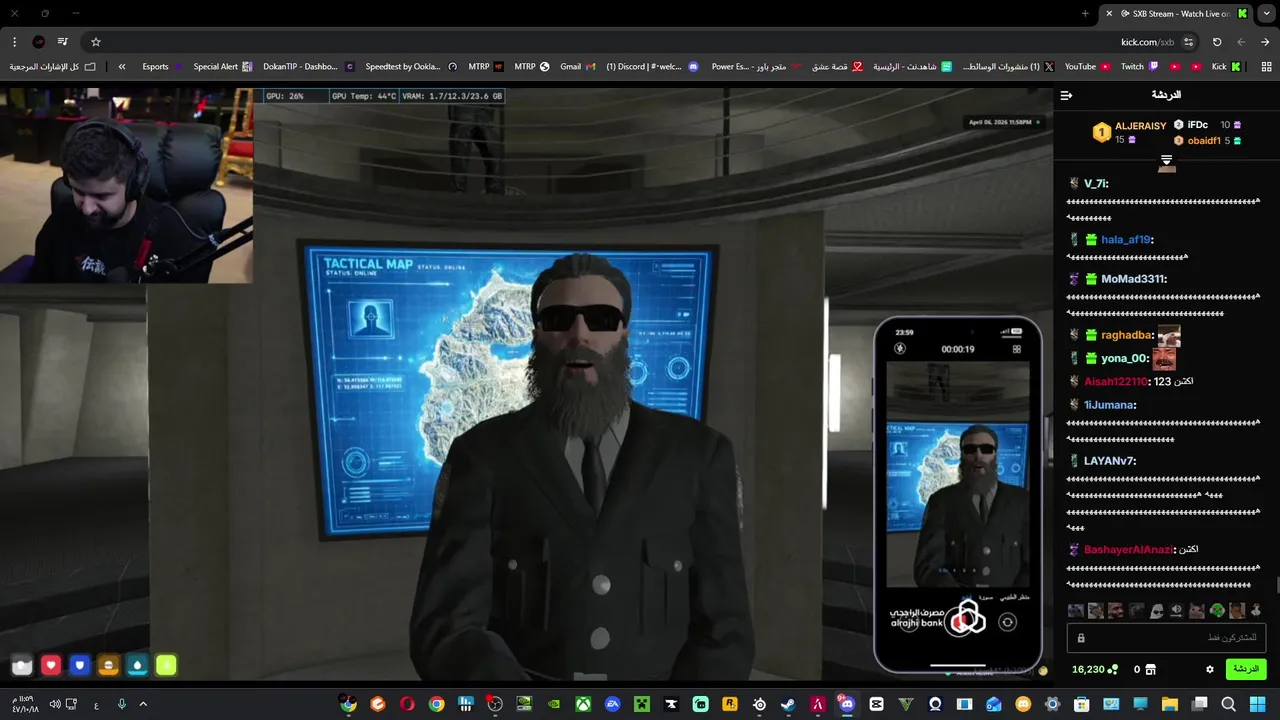Click LAYANv7 username in chat
The image size is (1280, 720).
pos(1110,461)
